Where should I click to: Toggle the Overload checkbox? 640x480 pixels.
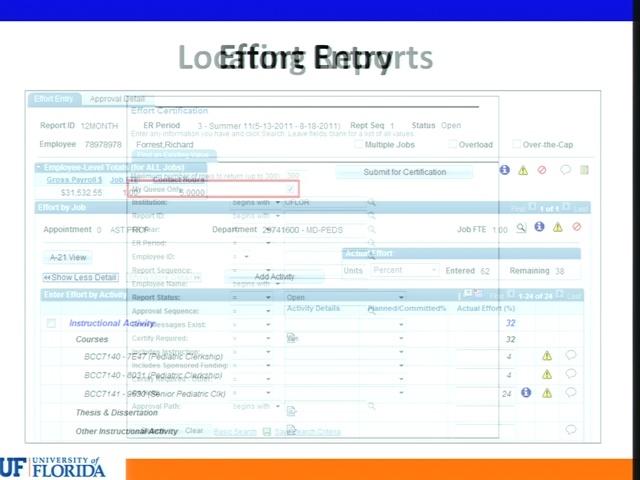[x=452, y=144]
